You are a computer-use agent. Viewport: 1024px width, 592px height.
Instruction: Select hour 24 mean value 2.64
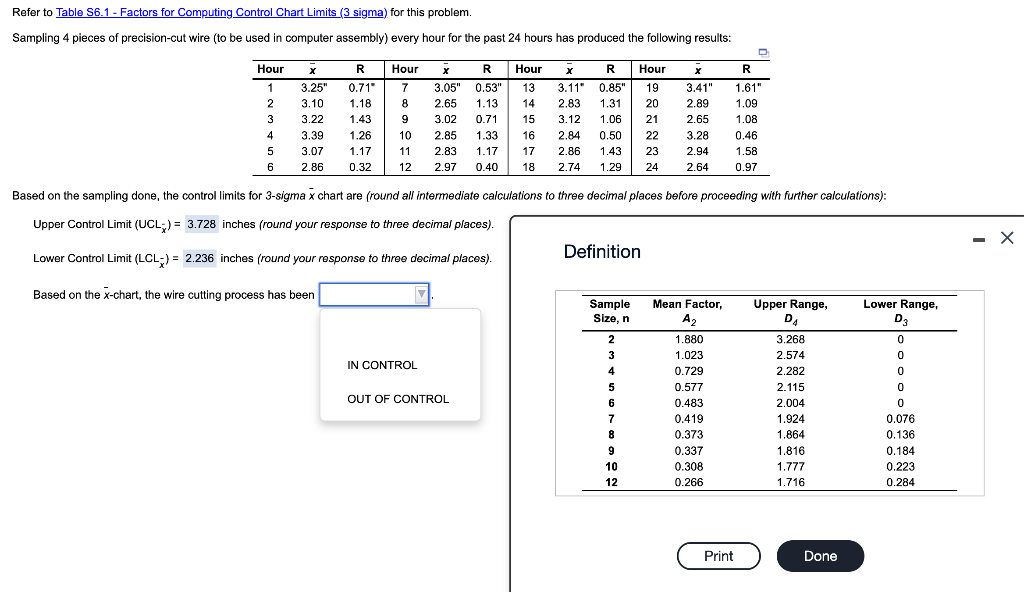pos(697,167)
